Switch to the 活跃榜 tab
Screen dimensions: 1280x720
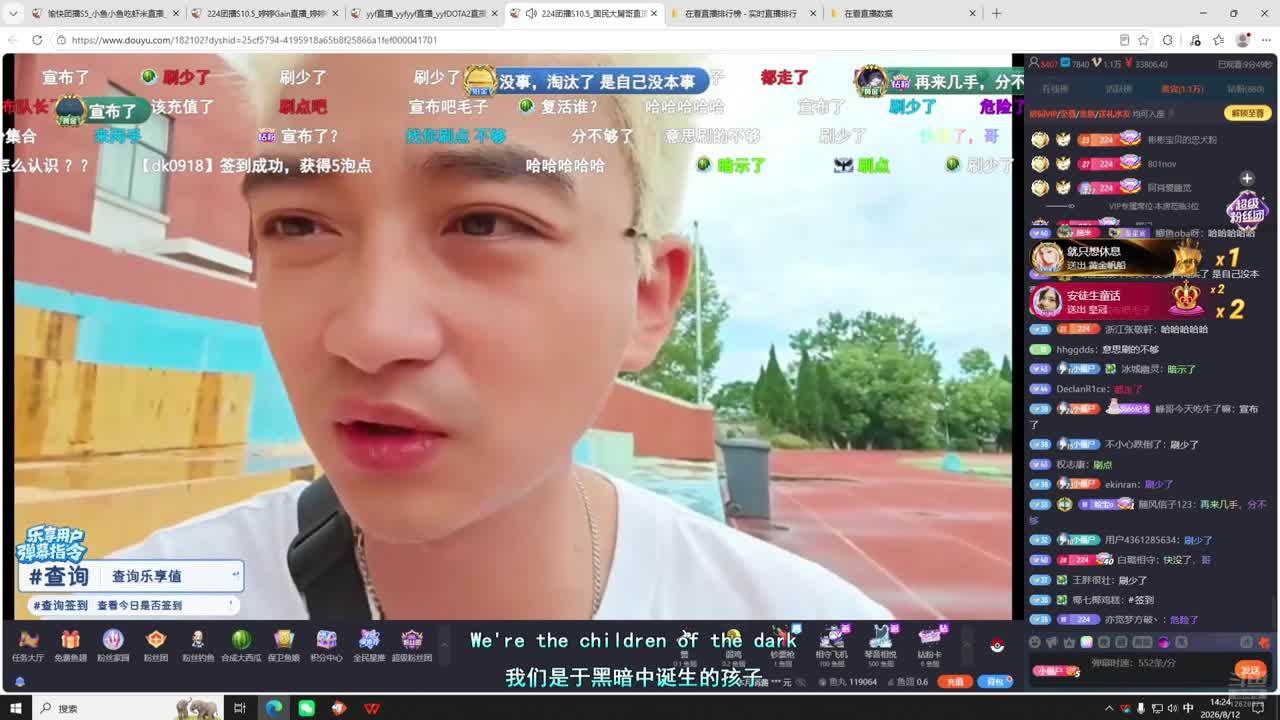click(x=1118, y=89)
